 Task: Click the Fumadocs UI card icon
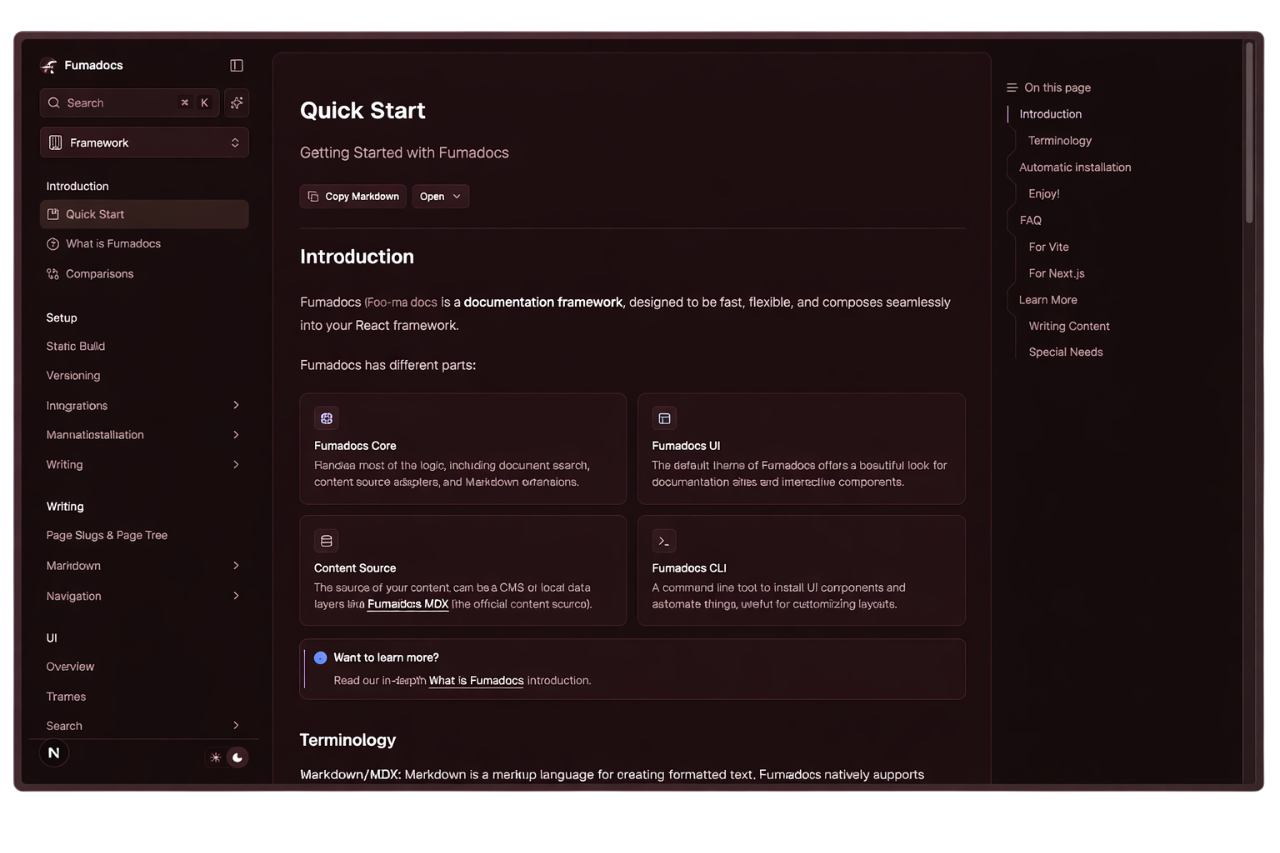tap(664, 418)
